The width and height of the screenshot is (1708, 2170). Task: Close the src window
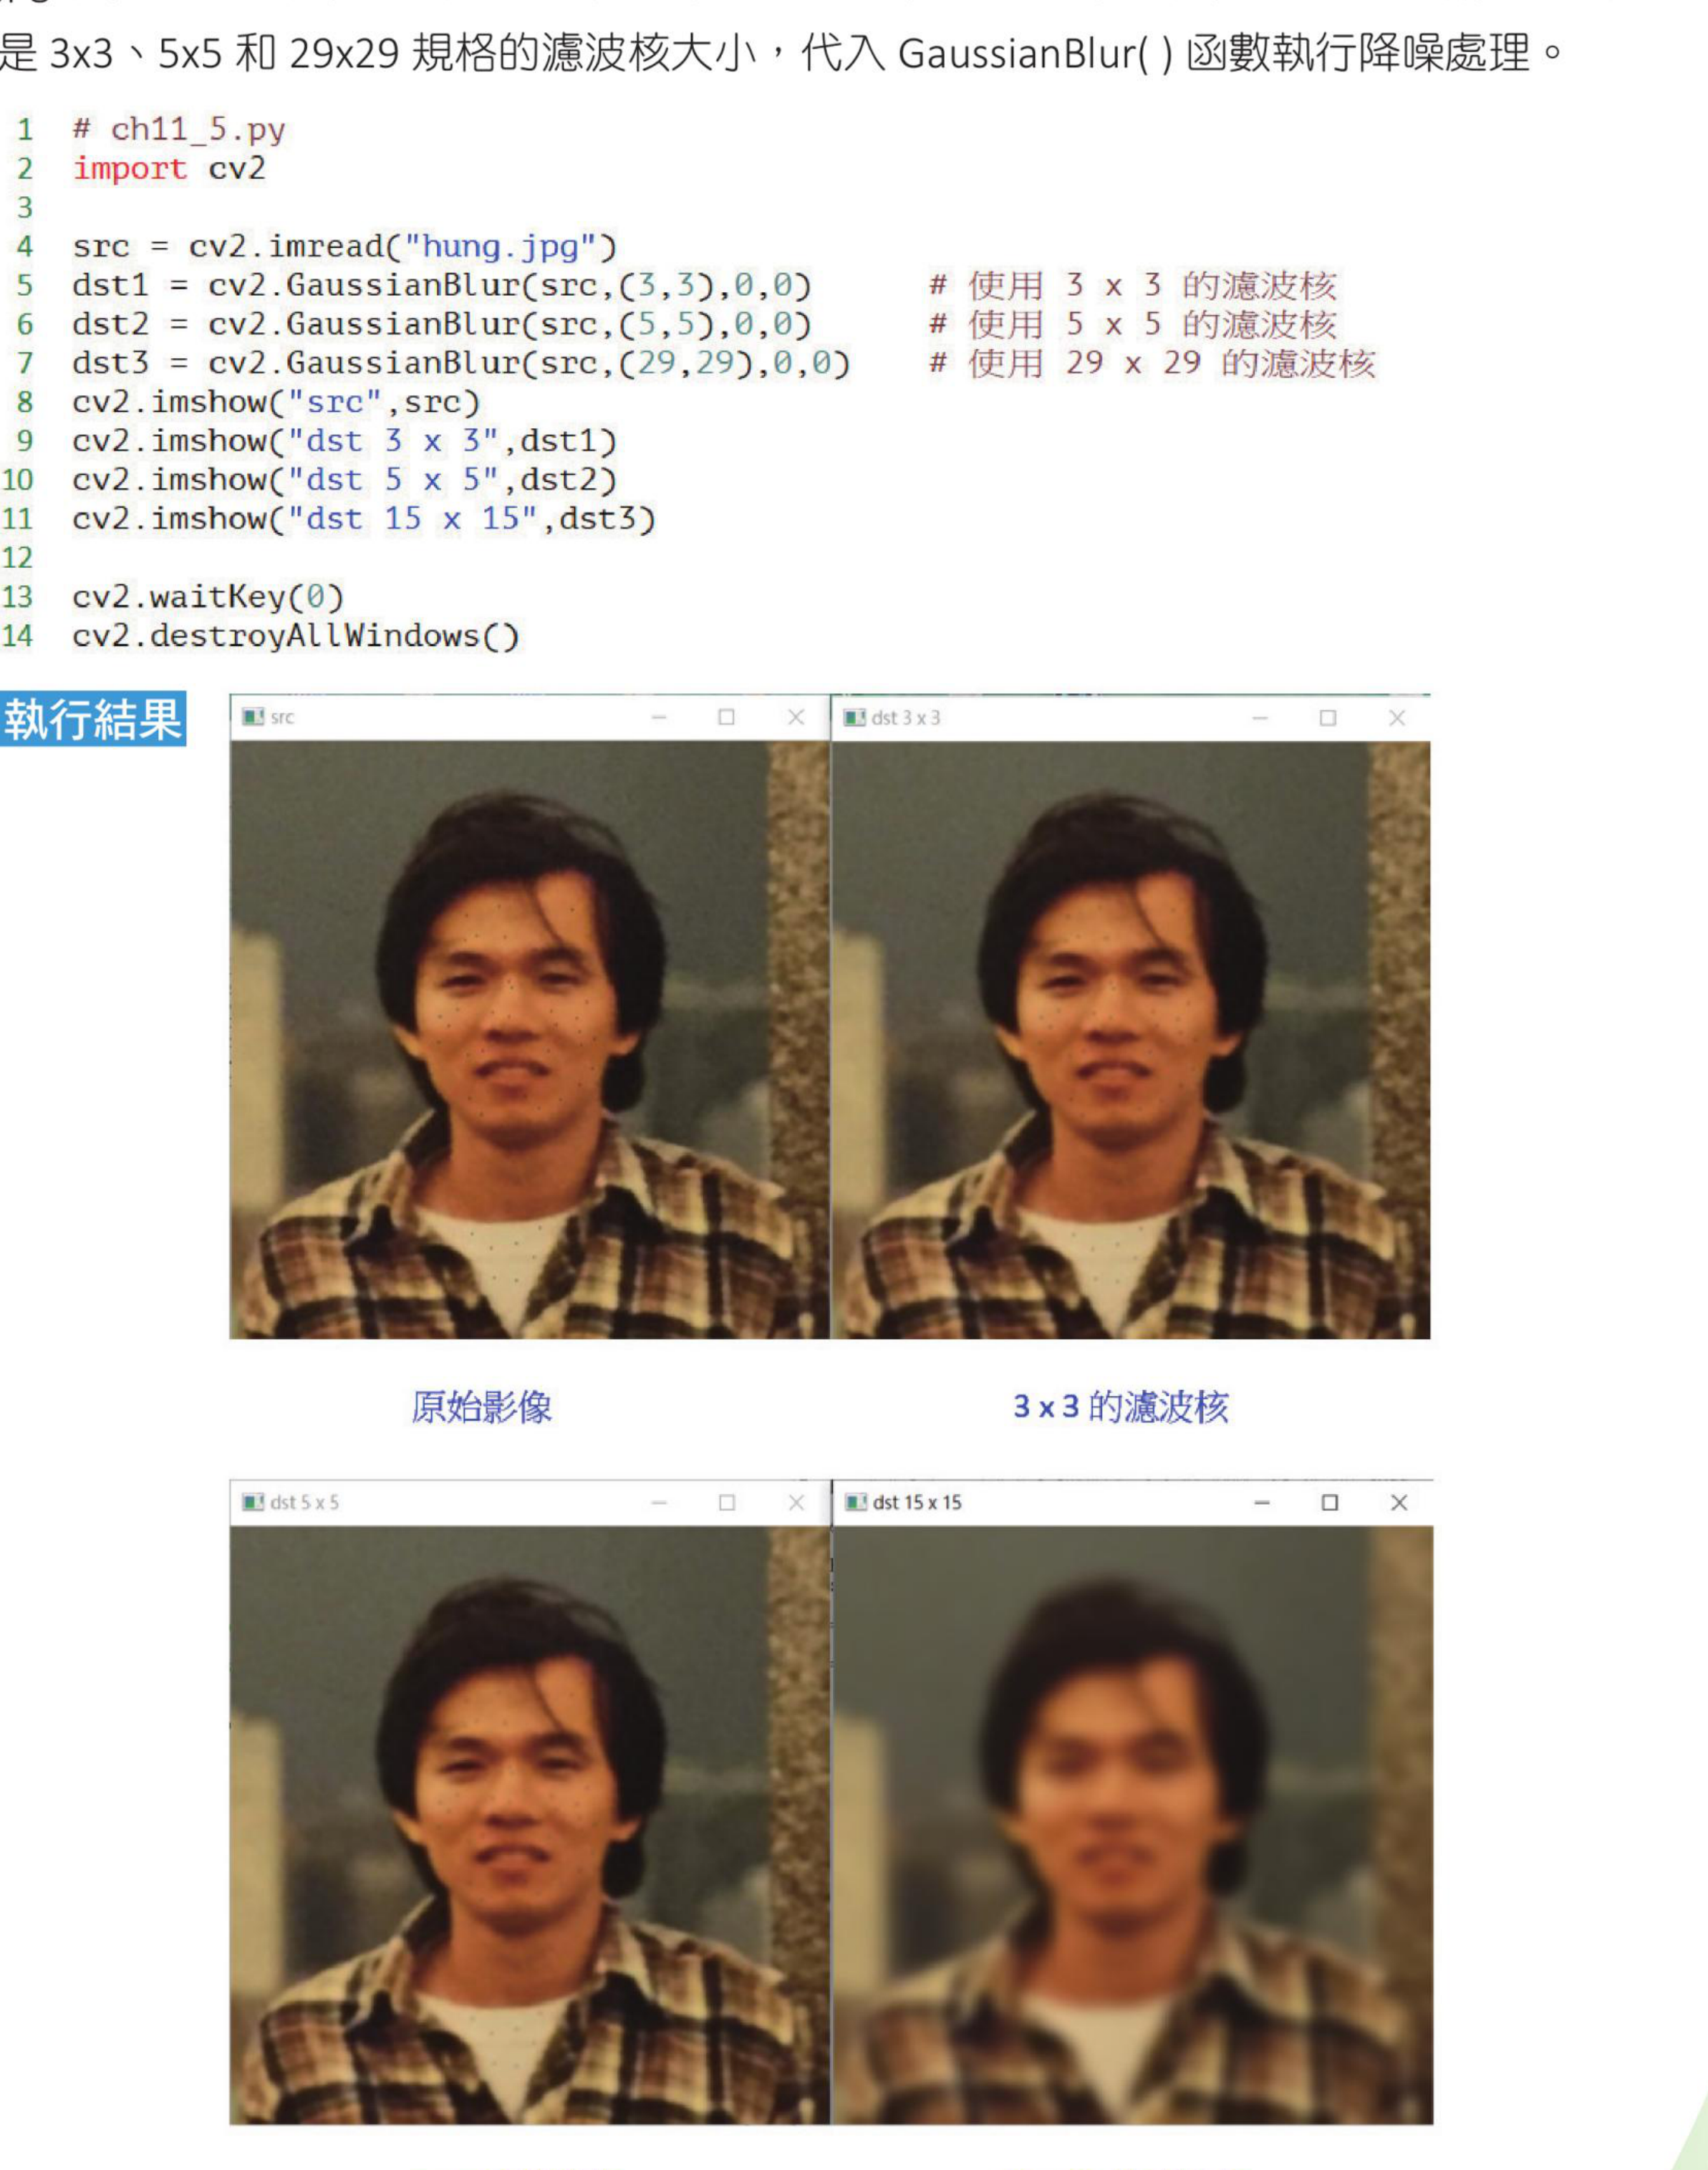796,717
